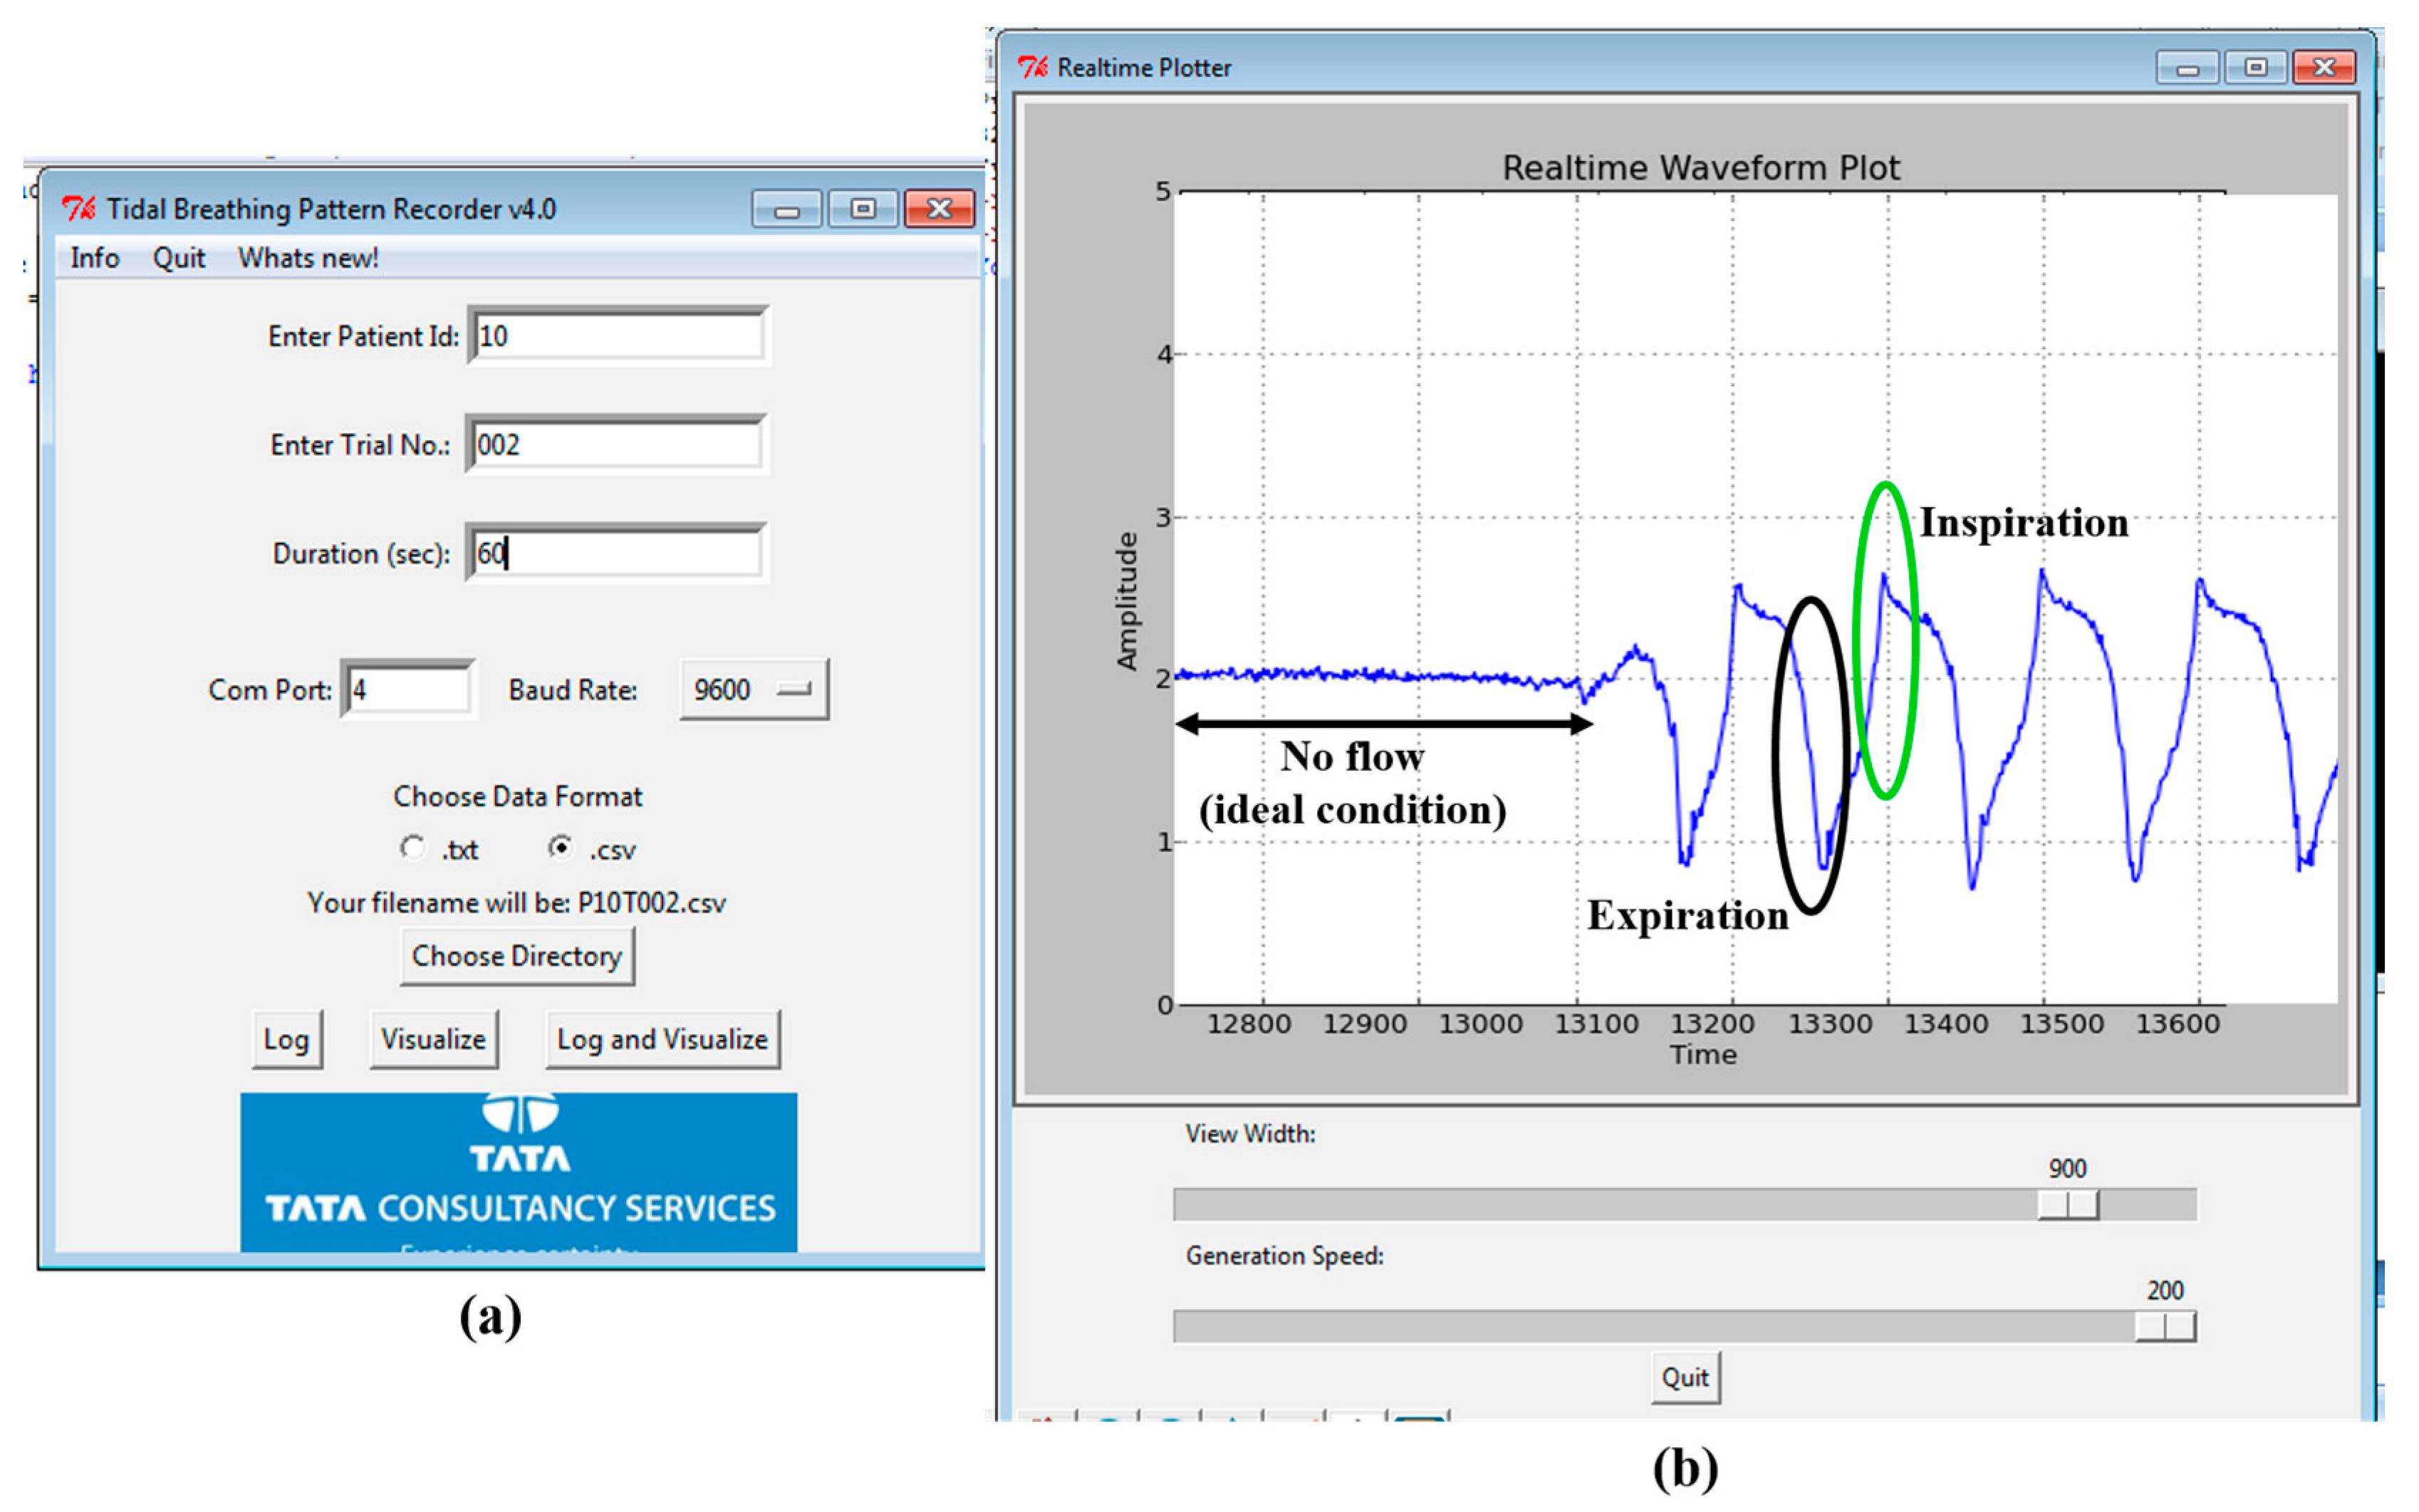
Task: Maximize the Realtime Plotter window
Action: click(x=2256, y=67)
